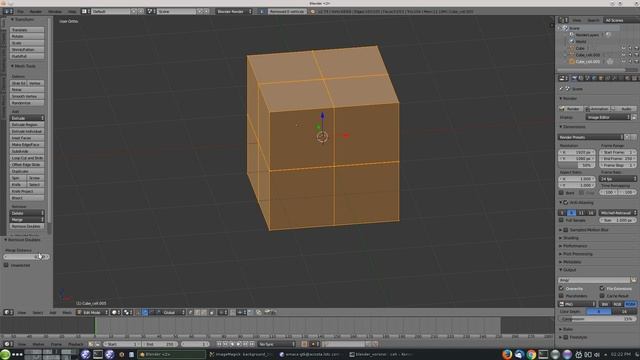Click the Remove Doubles button

27,226
